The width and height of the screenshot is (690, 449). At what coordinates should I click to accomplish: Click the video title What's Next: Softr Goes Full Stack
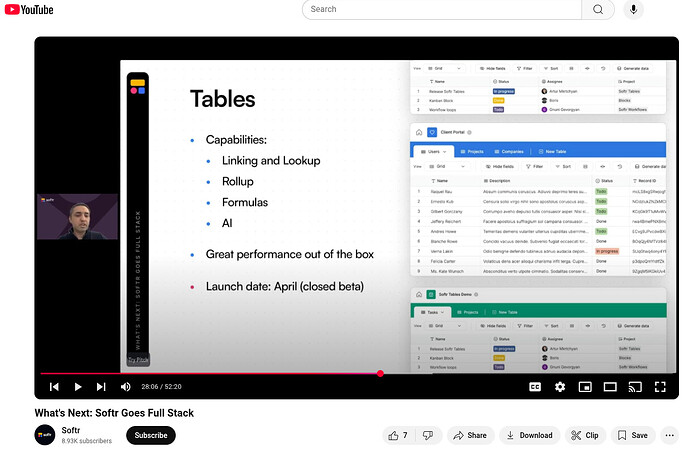point(114,413)
